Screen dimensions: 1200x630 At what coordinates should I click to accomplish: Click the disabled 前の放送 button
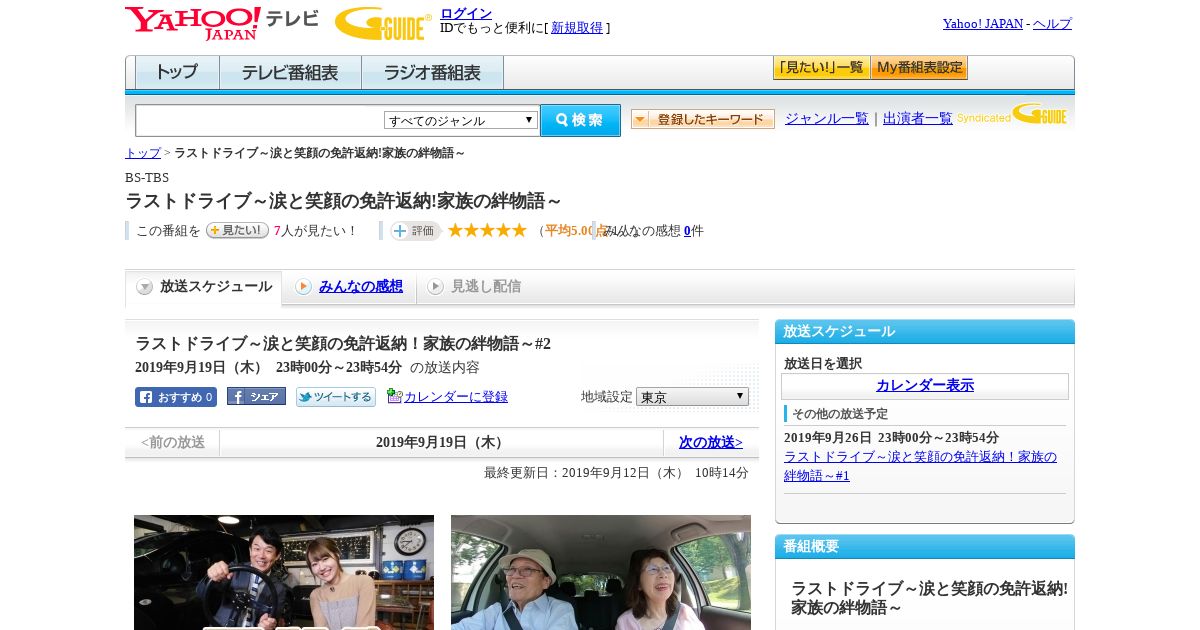tap(172, 442)
